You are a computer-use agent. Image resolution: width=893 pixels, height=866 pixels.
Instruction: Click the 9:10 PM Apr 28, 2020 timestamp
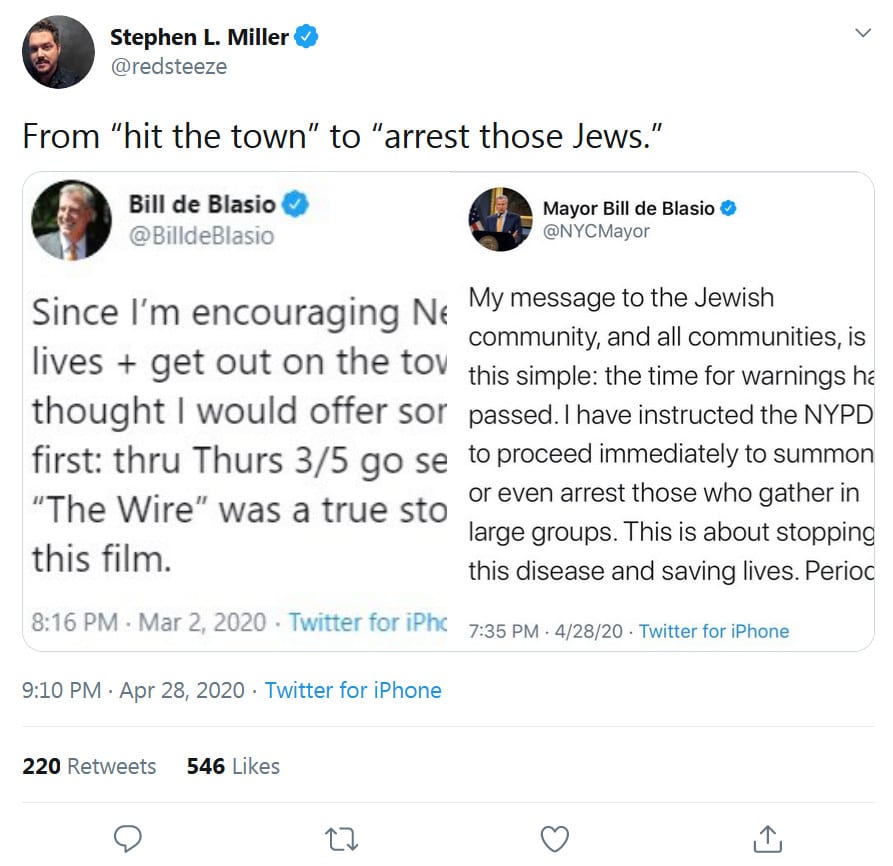click(x=133, y=690)
